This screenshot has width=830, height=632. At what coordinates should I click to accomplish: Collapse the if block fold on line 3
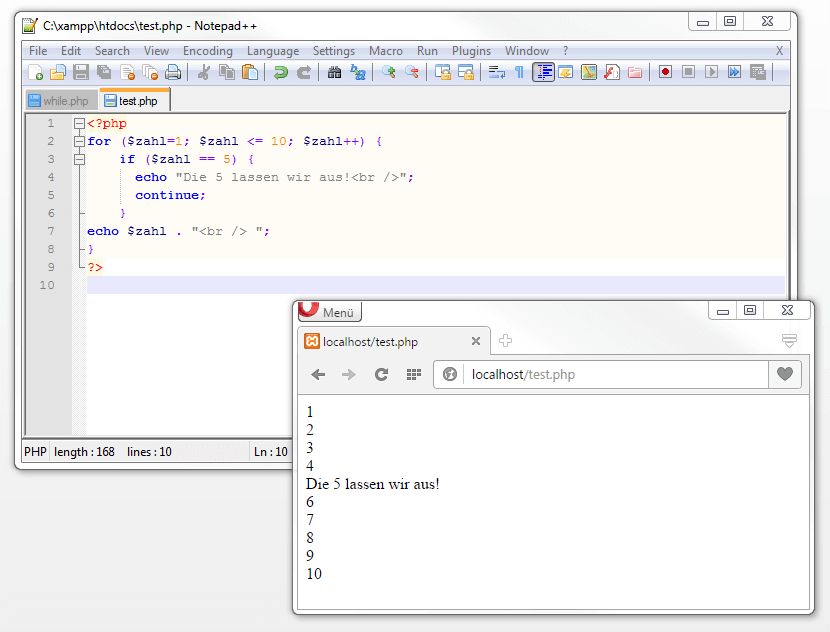point(79,159)
